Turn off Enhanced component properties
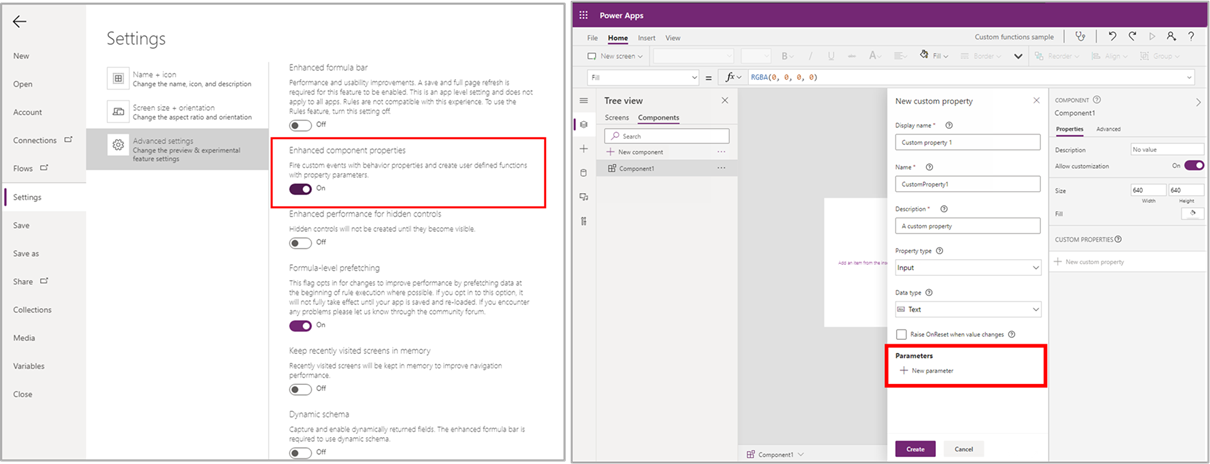Image resolution: width=1210 pixels, height=464 pixels. [300, 188]
